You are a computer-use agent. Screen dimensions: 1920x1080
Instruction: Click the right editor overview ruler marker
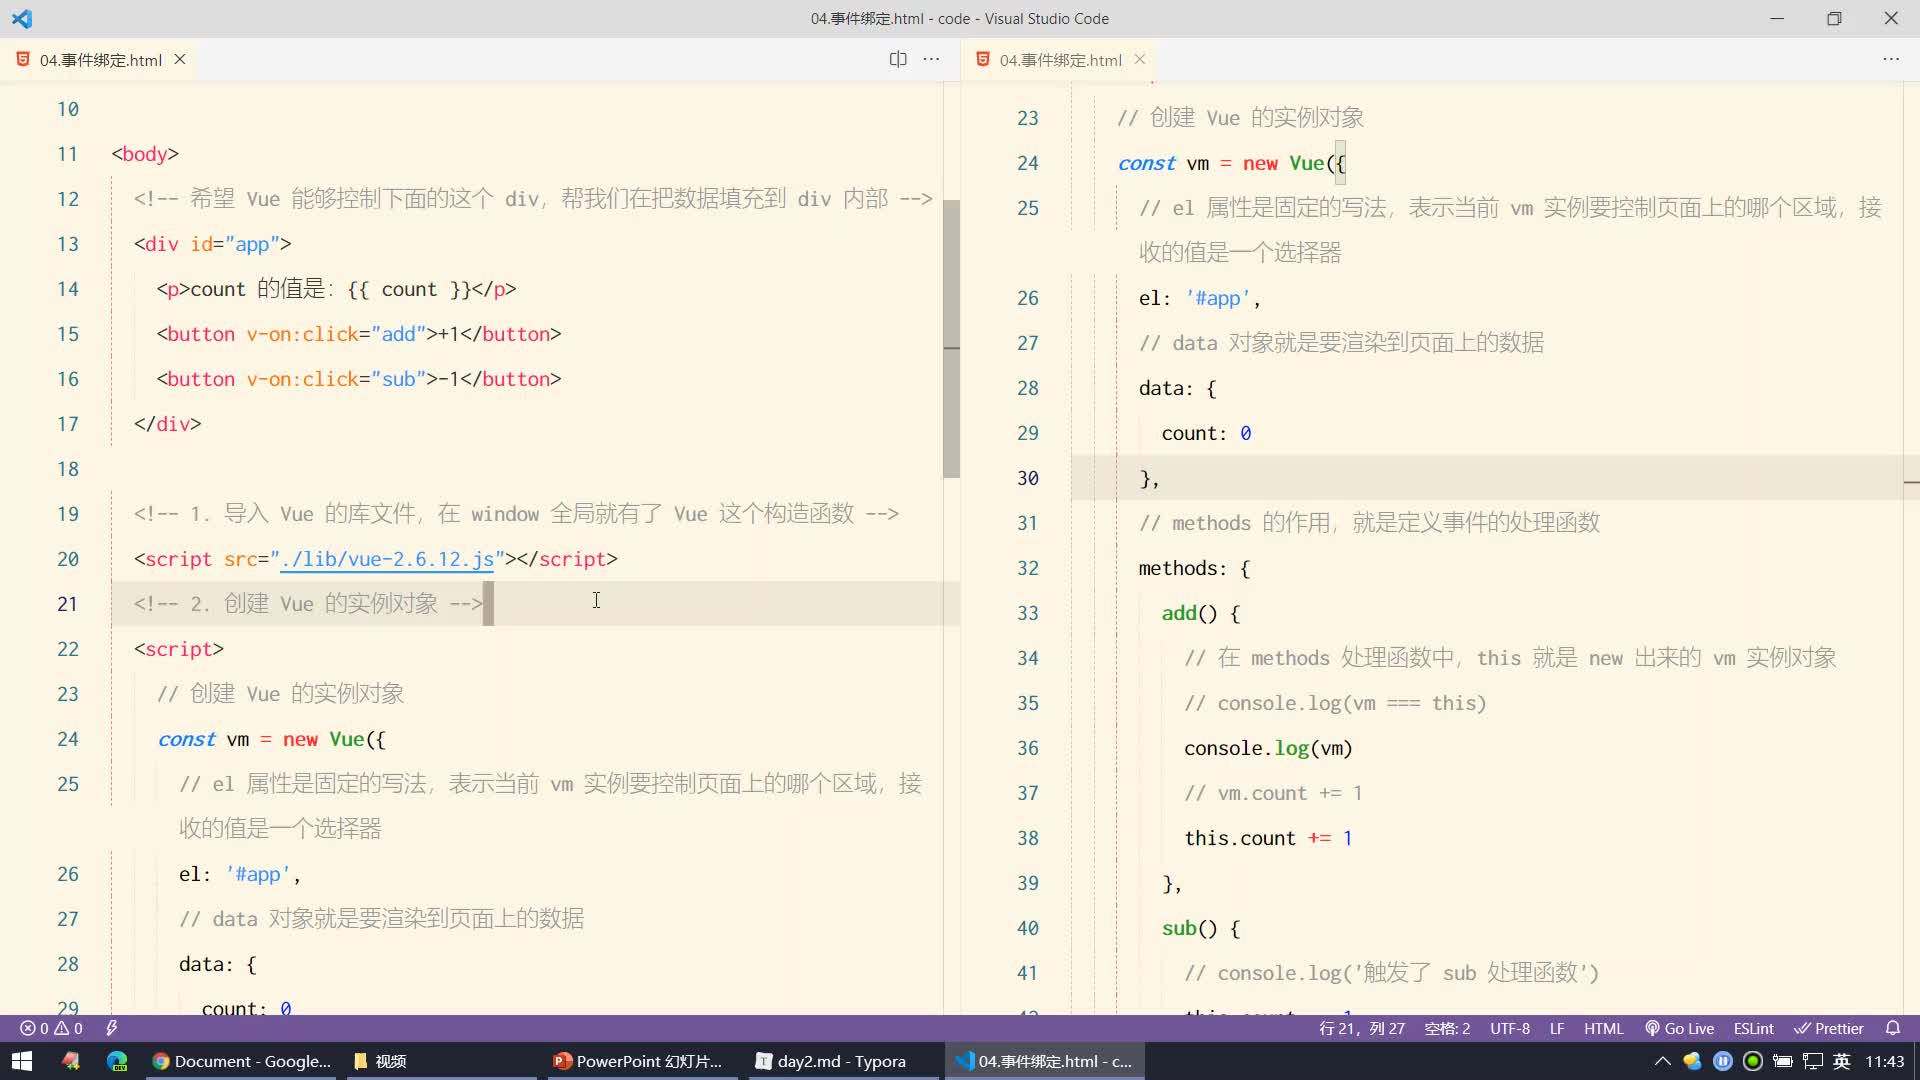(1911, 482)
